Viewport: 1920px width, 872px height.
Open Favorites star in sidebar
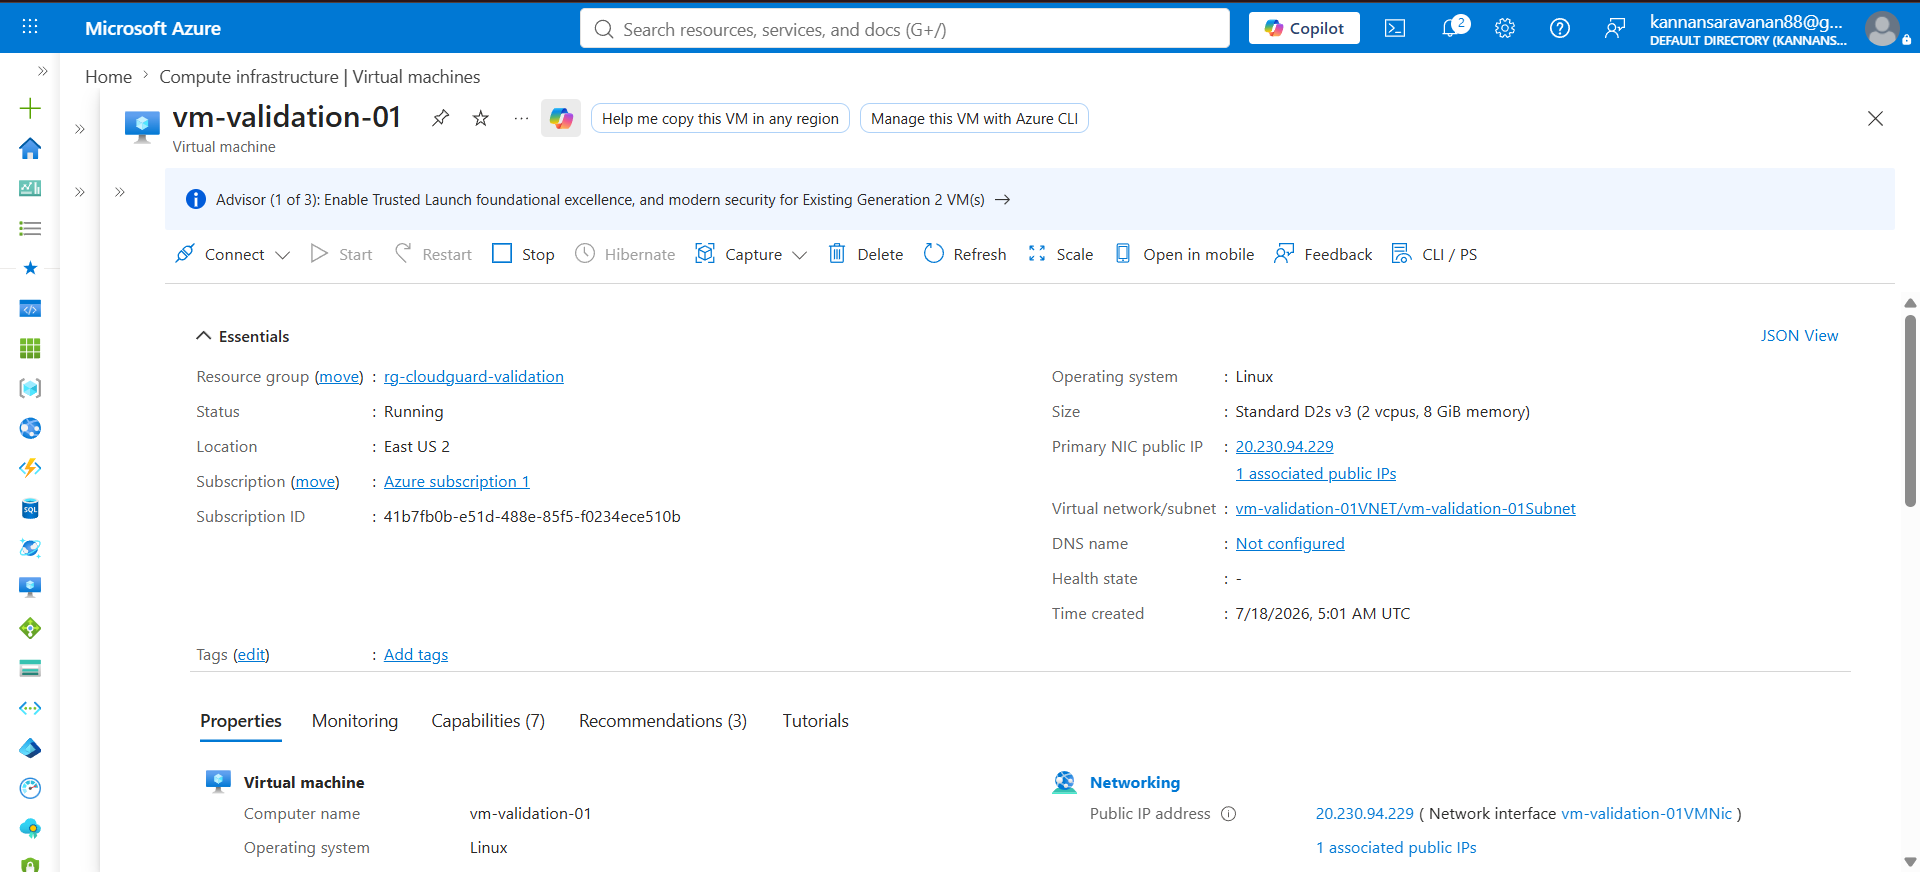pyautogui.click(x=30, y=268)
